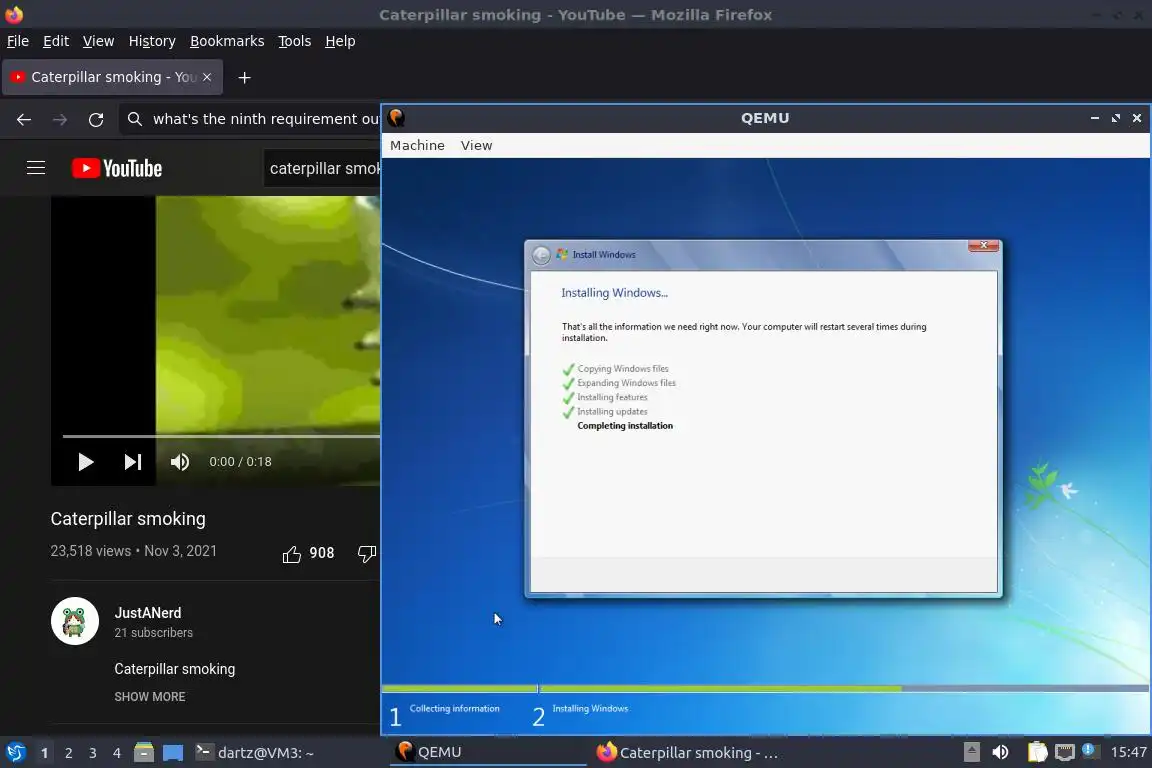
Task: Click the "23,518 views" text
Action: [x=90, y=551]
